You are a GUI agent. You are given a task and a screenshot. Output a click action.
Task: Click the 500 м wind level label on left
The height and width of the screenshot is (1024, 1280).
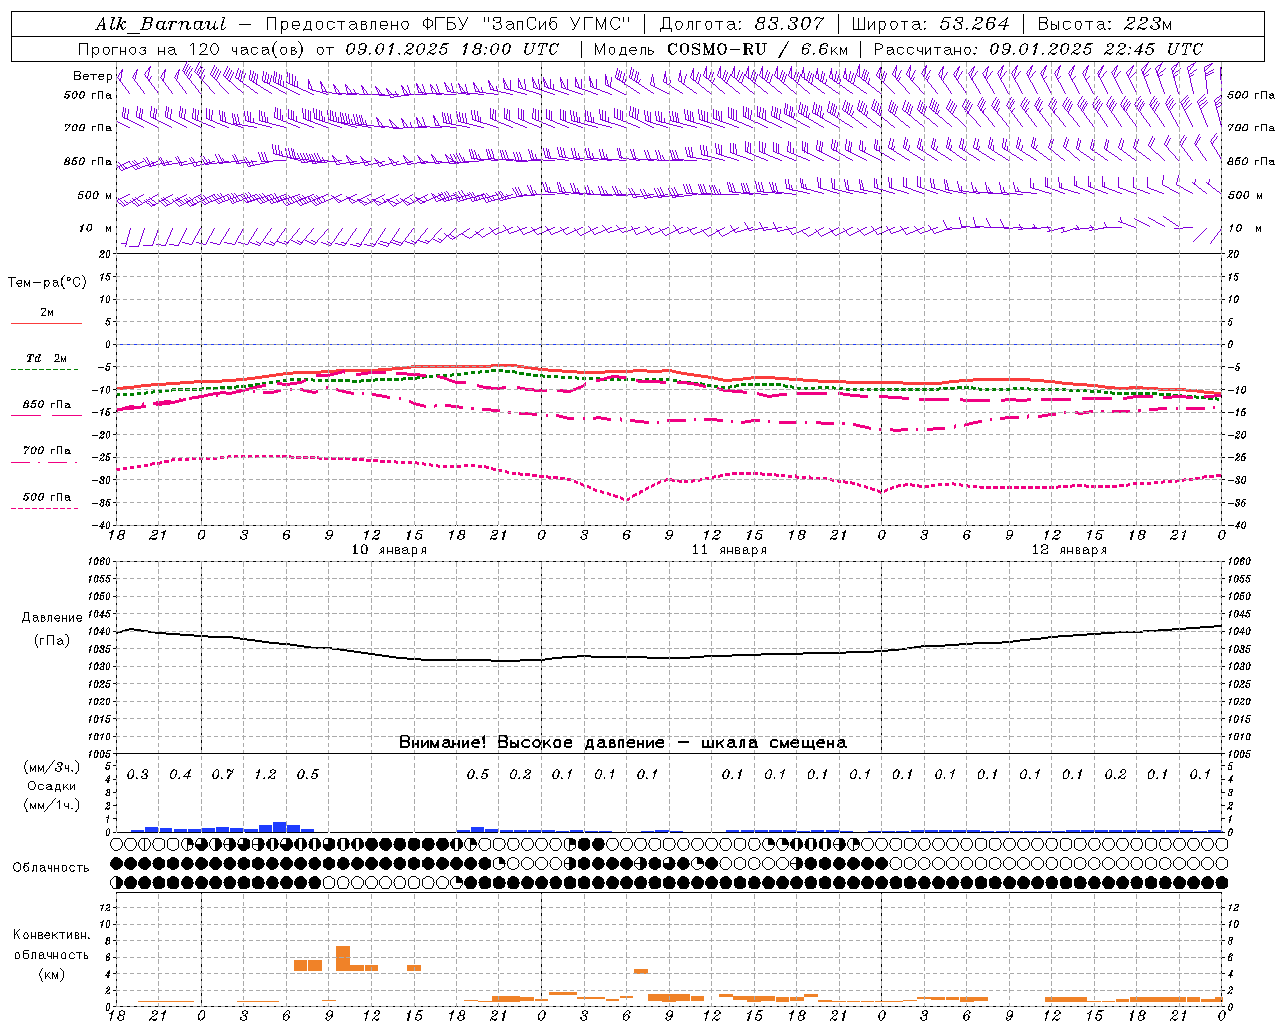pyautogui.click(x=96, y=195)
